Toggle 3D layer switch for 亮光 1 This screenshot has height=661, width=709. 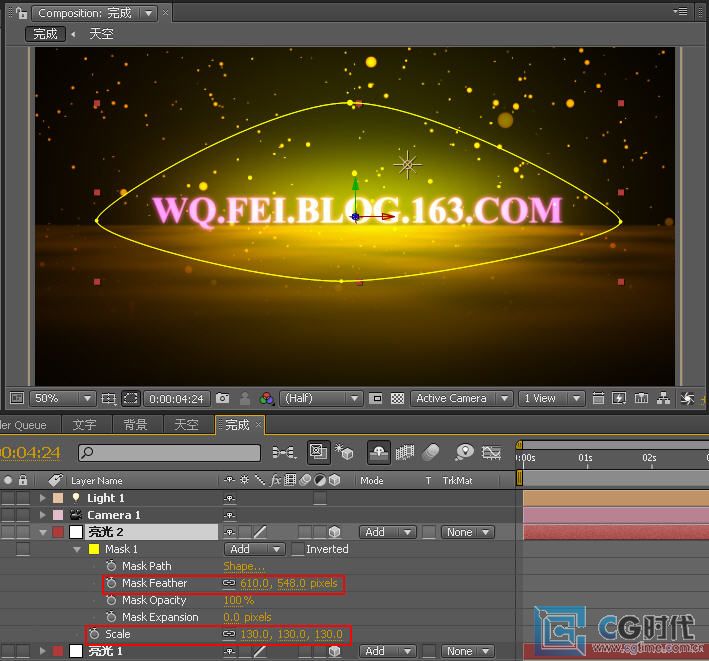(335, 651)
